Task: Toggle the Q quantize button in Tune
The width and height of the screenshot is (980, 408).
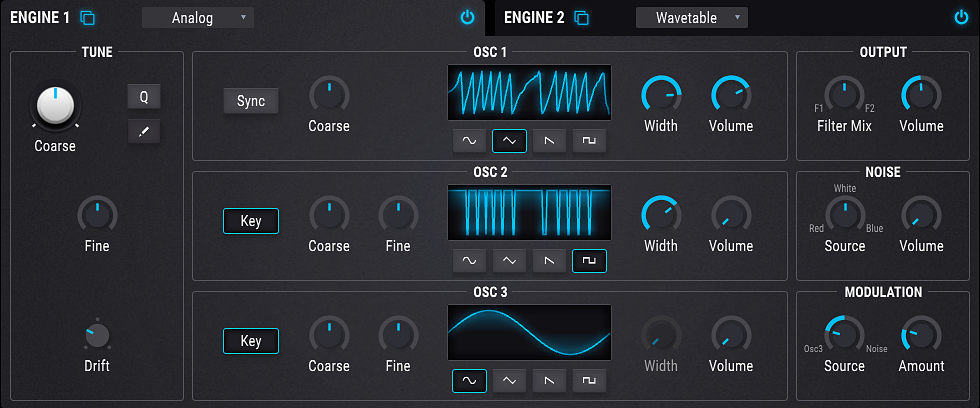Action: 144,97
